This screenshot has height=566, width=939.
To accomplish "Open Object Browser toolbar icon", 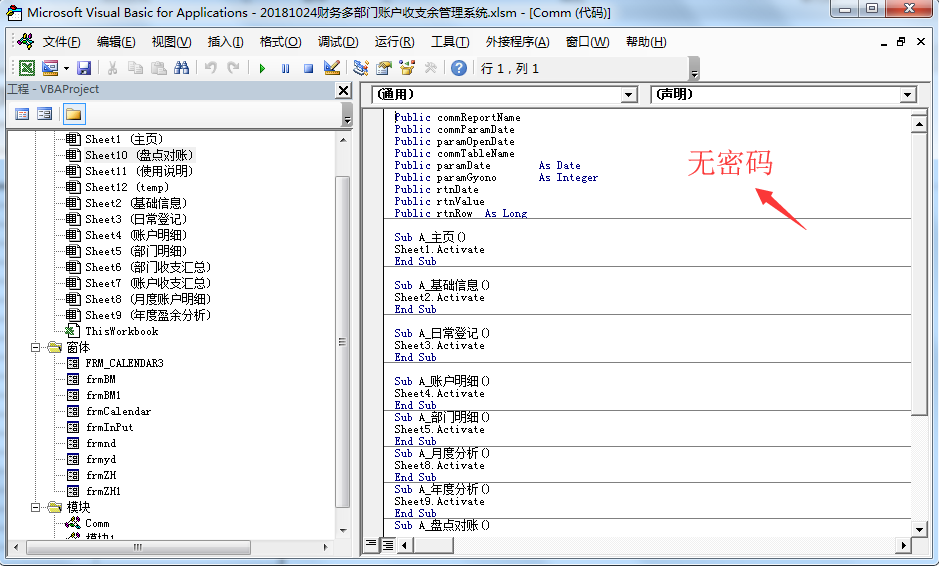I will coord(407,68).
